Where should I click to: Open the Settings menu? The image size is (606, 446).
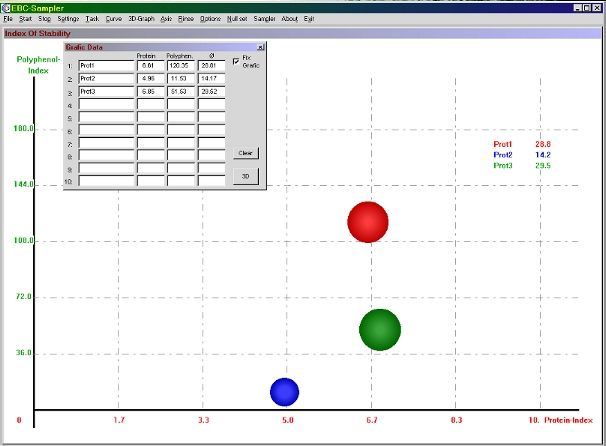[68, 19]
